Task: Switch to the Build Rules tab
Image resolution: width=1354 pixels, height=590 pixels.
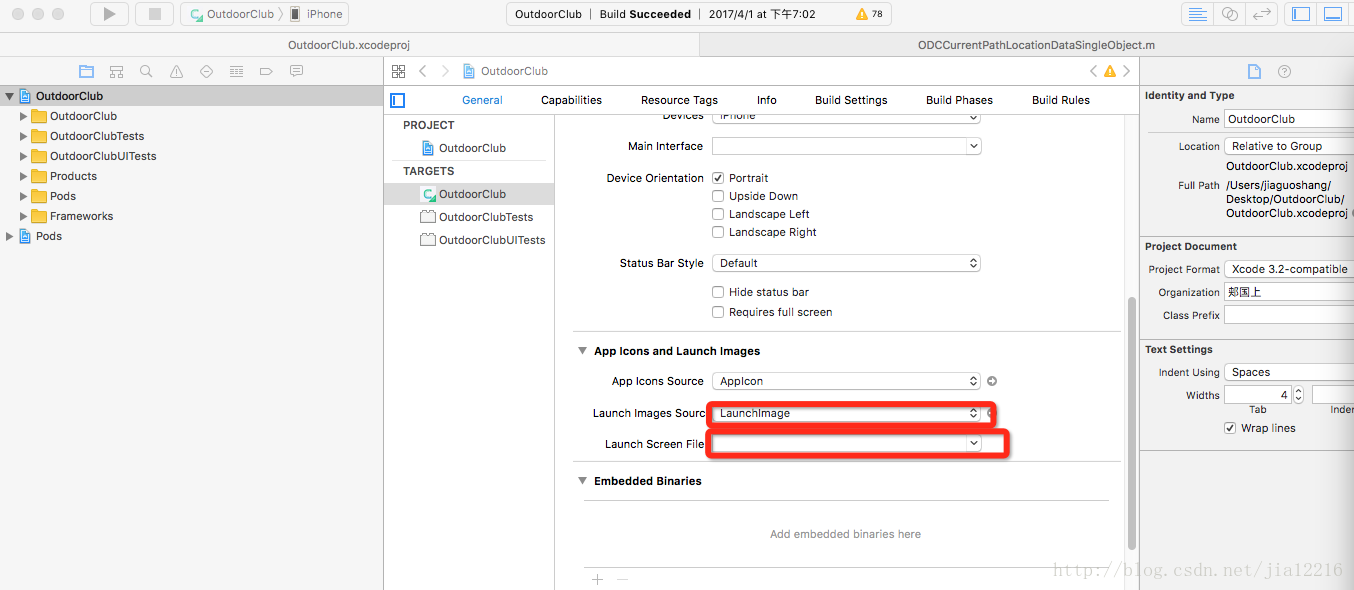Action: click(1061, 100)
